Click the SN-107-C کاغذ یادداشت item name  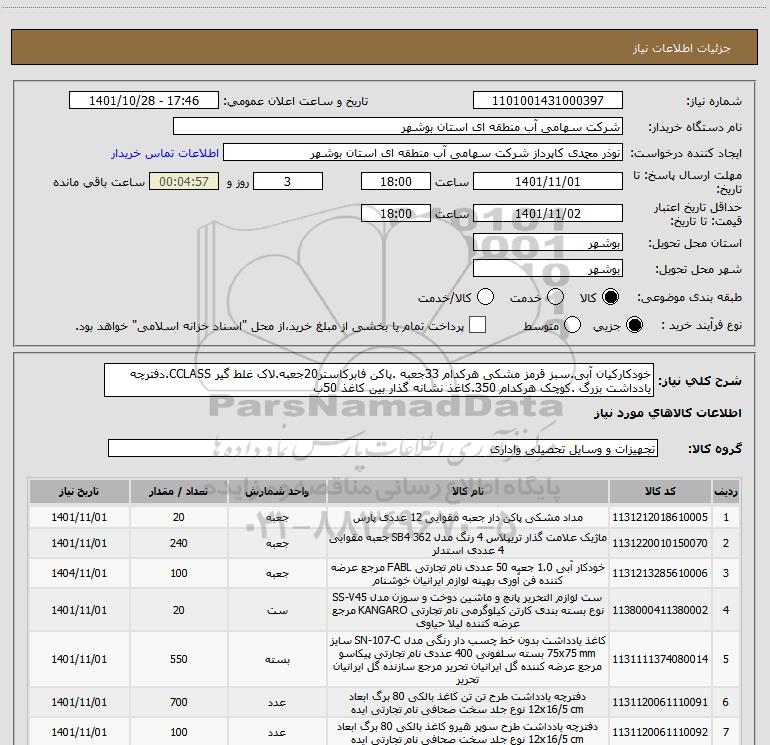point(468,660)
